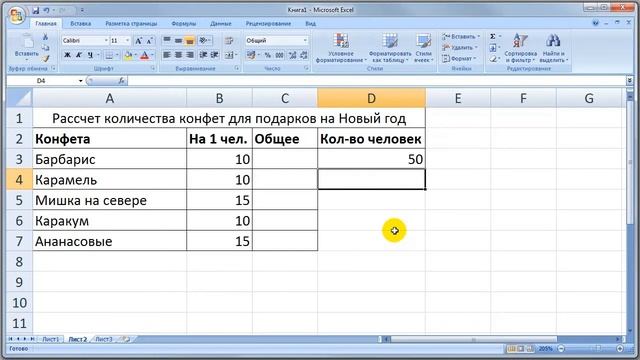
Task: Toggle italic К formatting
Action: click(79, 55)
